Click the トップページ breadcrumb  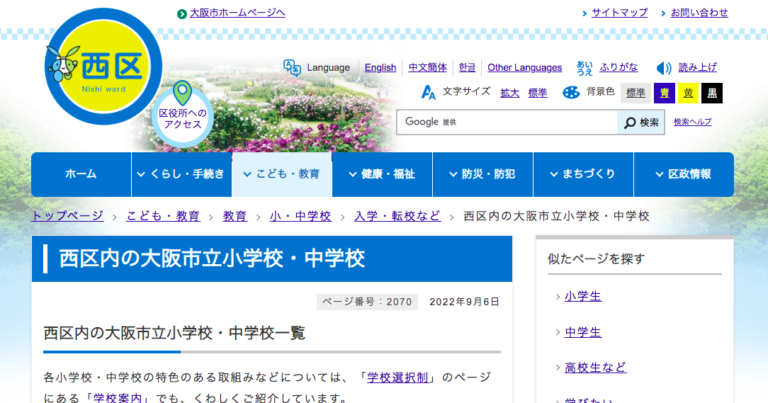click(68, 216)
